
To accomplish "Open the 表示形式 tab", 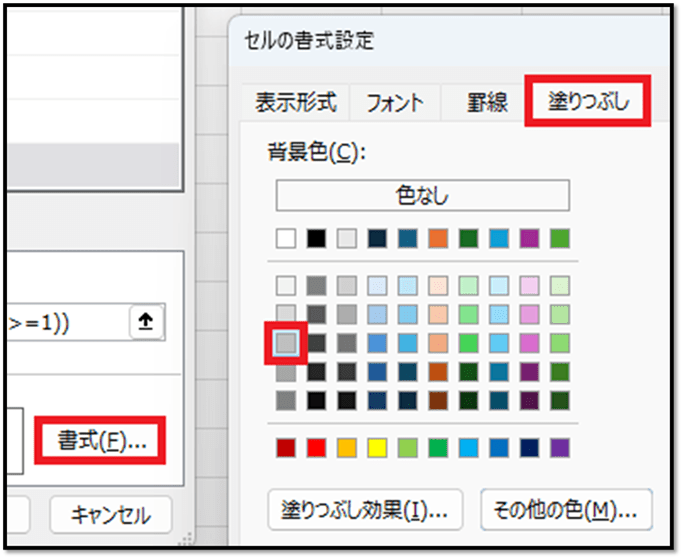I will [295, 102].
